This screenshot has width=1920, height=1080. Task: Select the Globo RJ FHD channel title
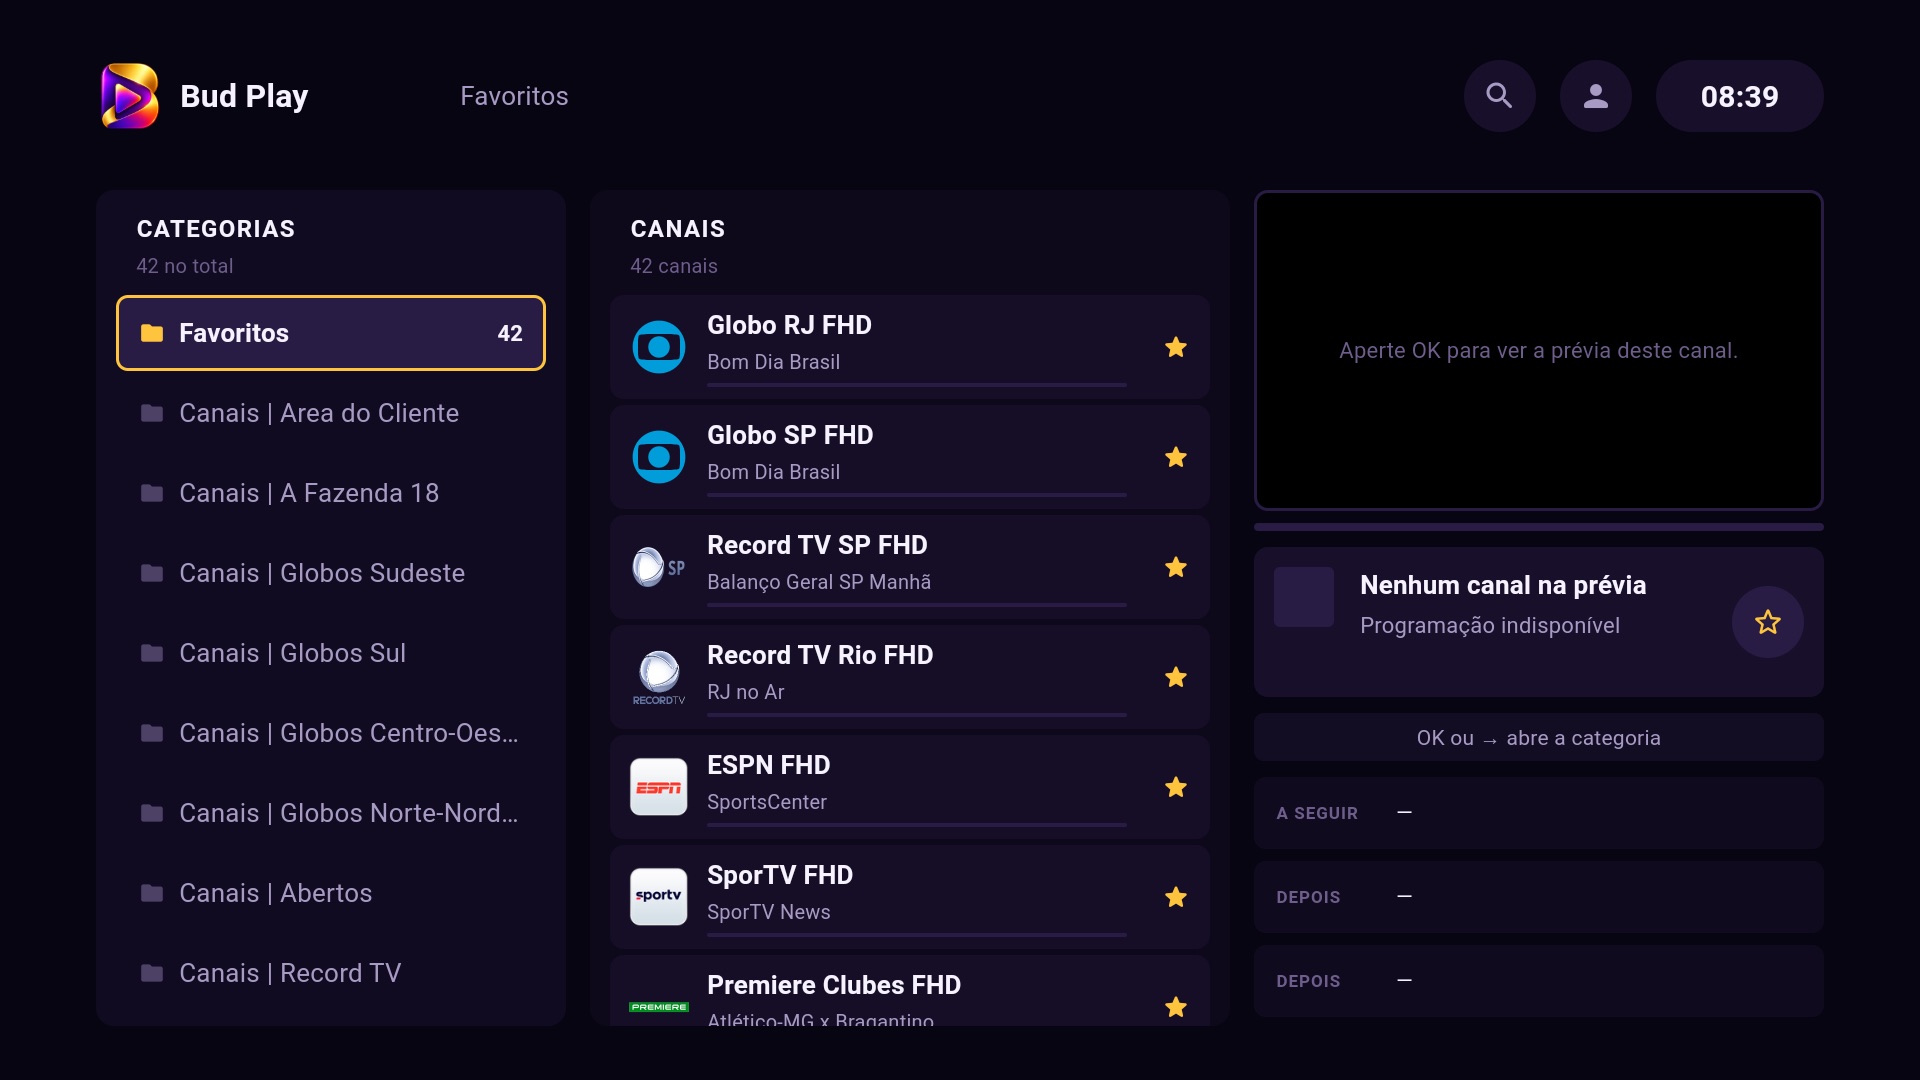pos(789,325)
